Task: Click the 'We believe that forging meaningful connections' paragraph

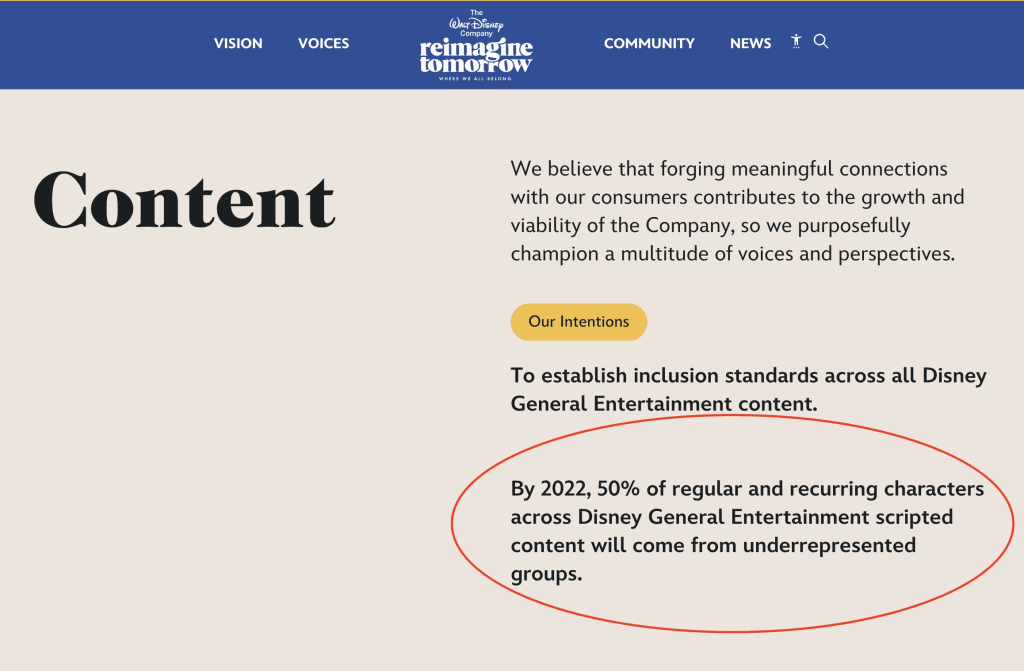Action: tap(737, 211)
